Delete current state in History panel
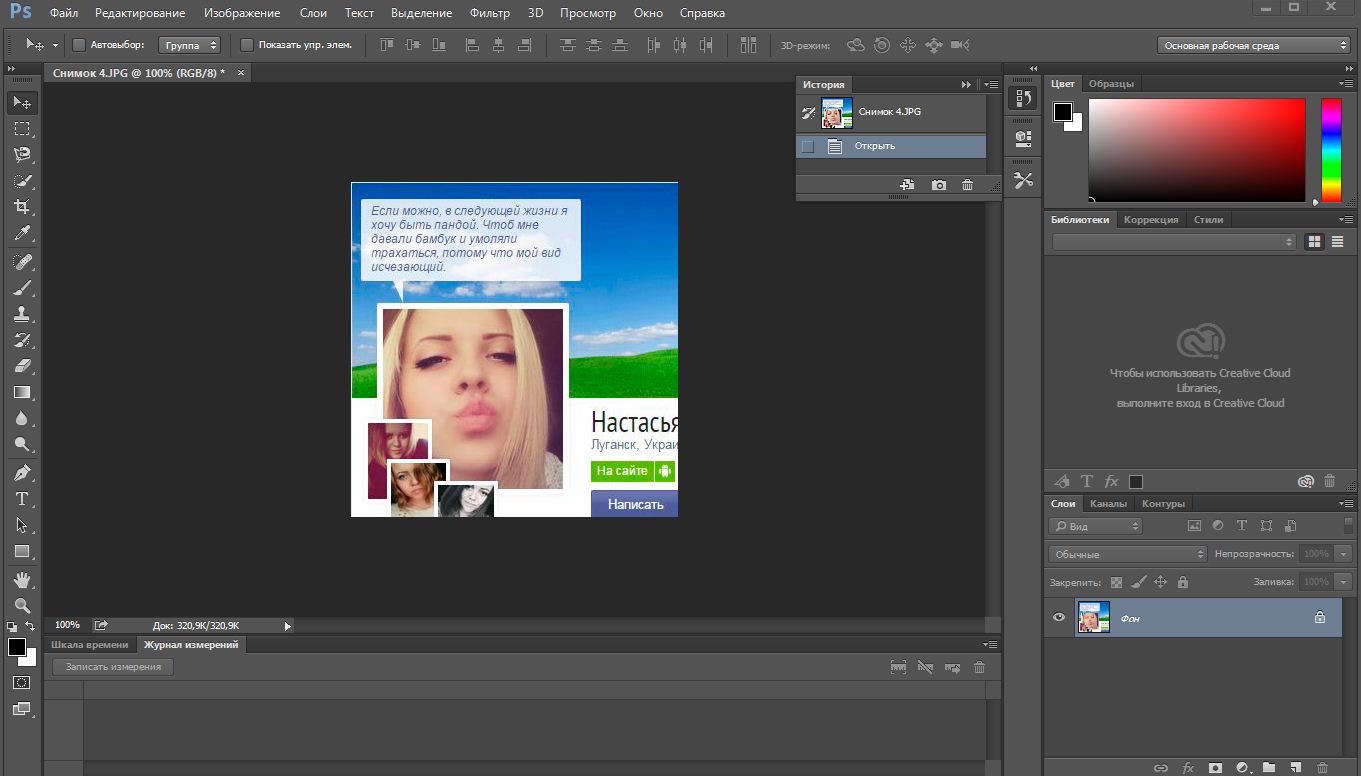Screen dimensions: 1361x776 pyautogui.click(x=967, y=185)
